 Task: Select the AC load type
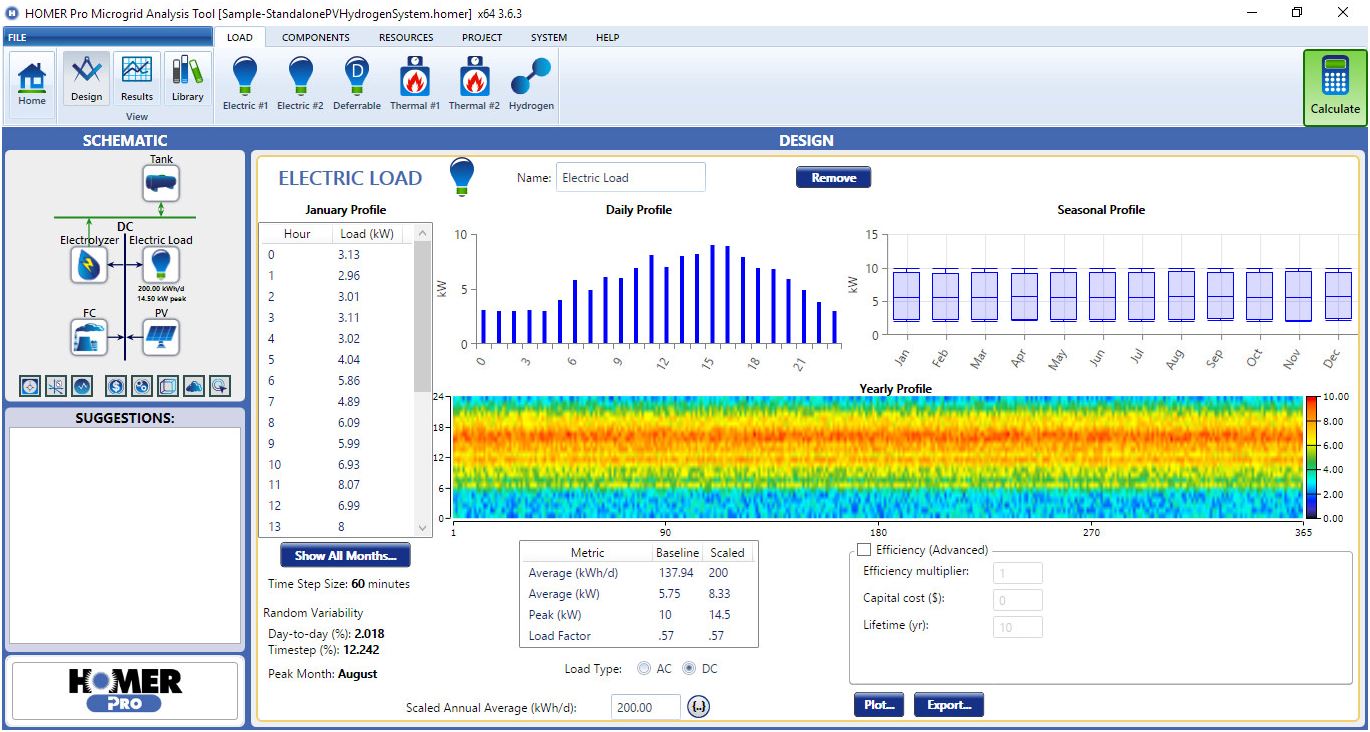click(x=644, y=668)
